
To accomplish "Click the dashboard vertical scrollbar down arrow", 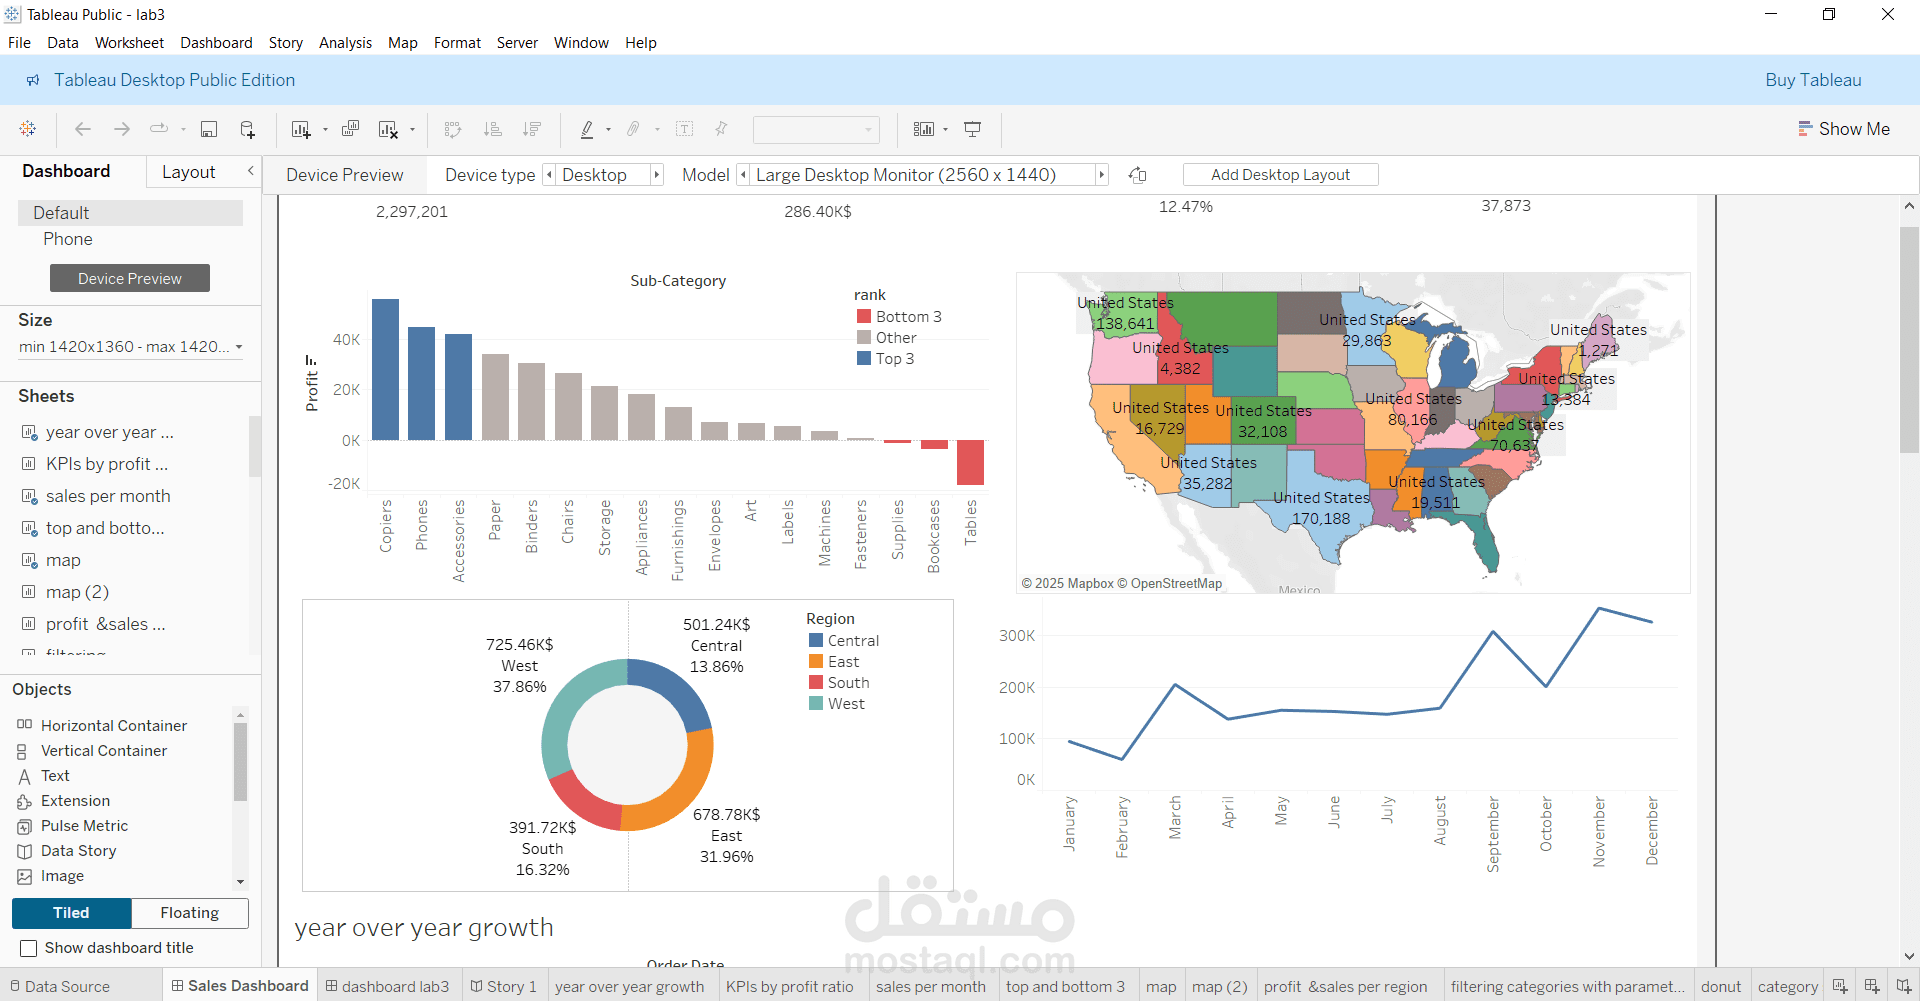I will coord(1909,956).
